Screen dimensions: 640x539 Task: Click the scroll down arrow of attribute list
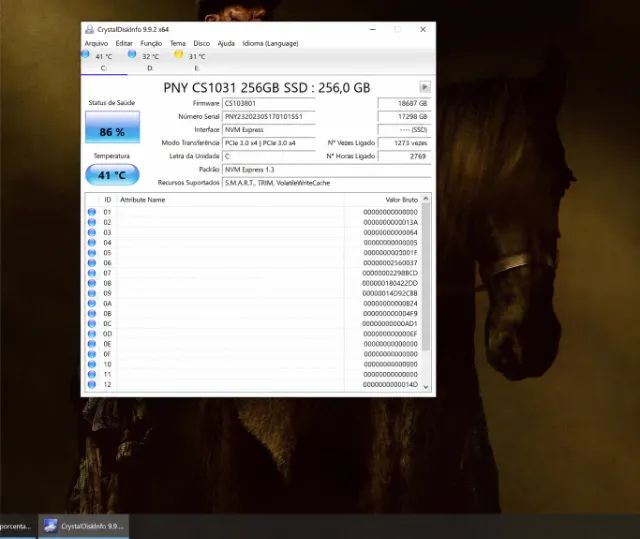(x=426, y=387)
